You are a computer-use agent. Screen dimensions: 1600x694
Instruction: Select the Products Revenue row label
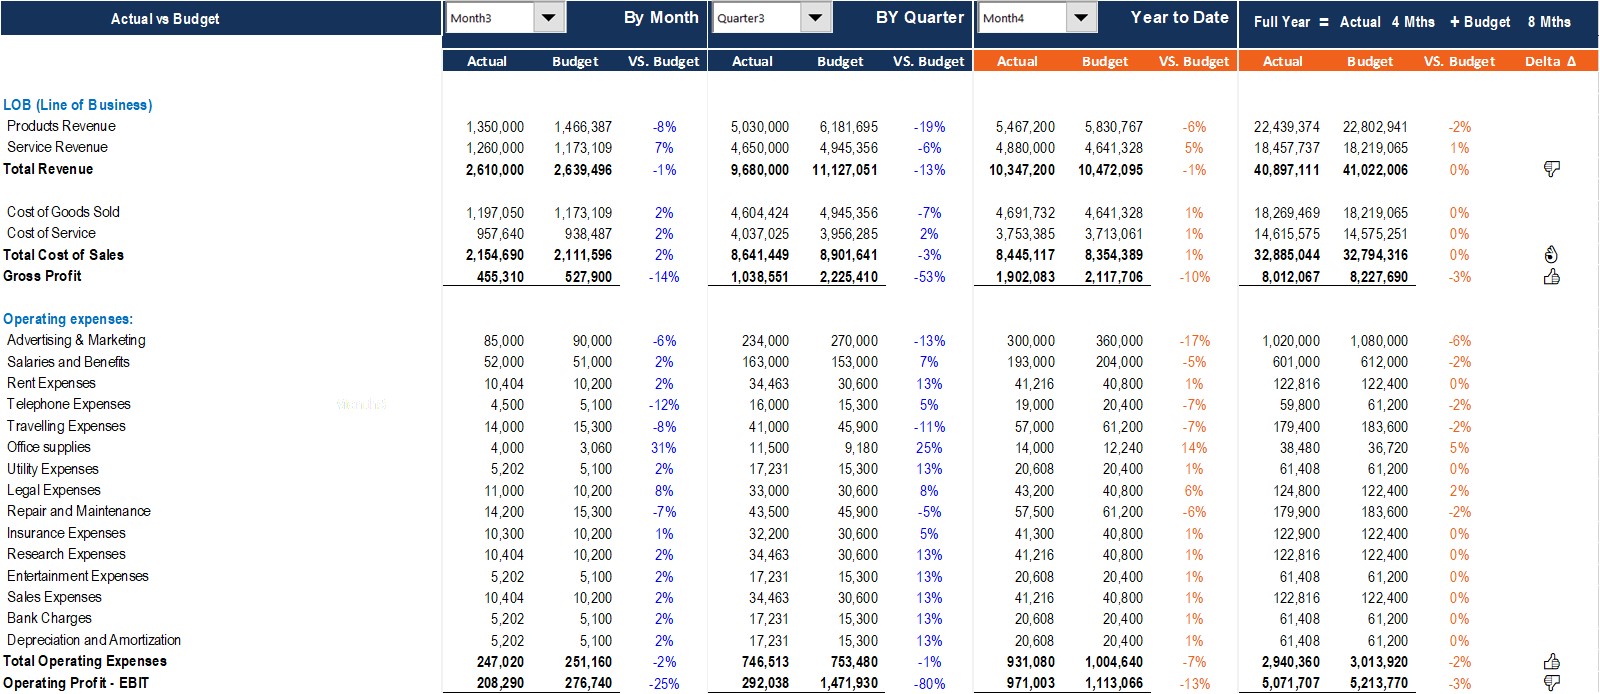point(61,126)
